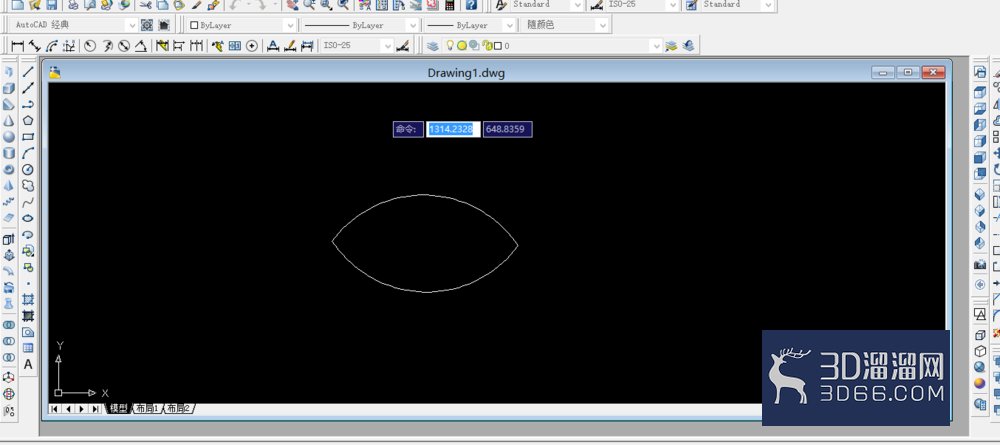Click the Linear dimension tool
This screenshot has height=445, width=1000.
(x=18, y=46)
